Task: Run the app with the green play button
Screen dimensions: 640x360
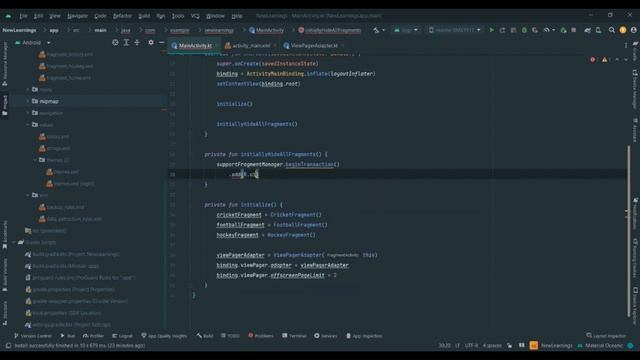Action: tap(491, 30)
